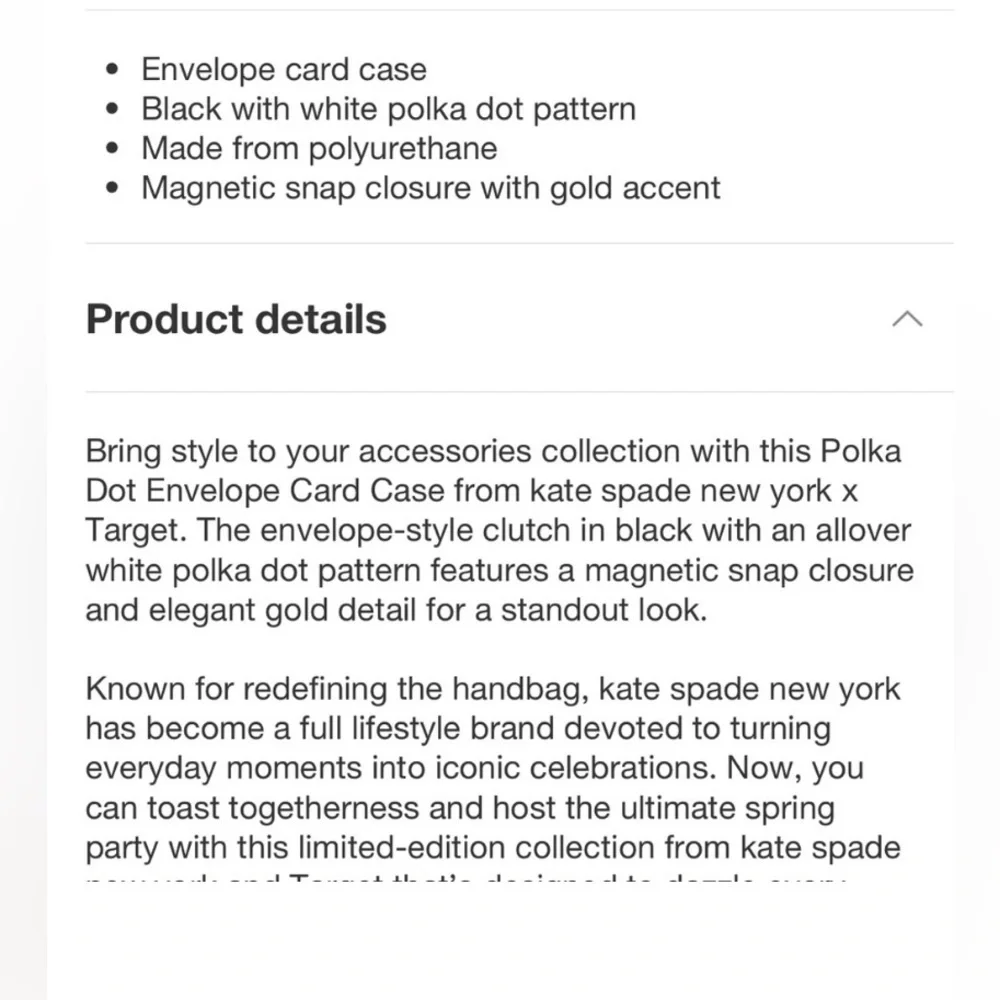Collapse the Product details section chevron

point(907,319)
